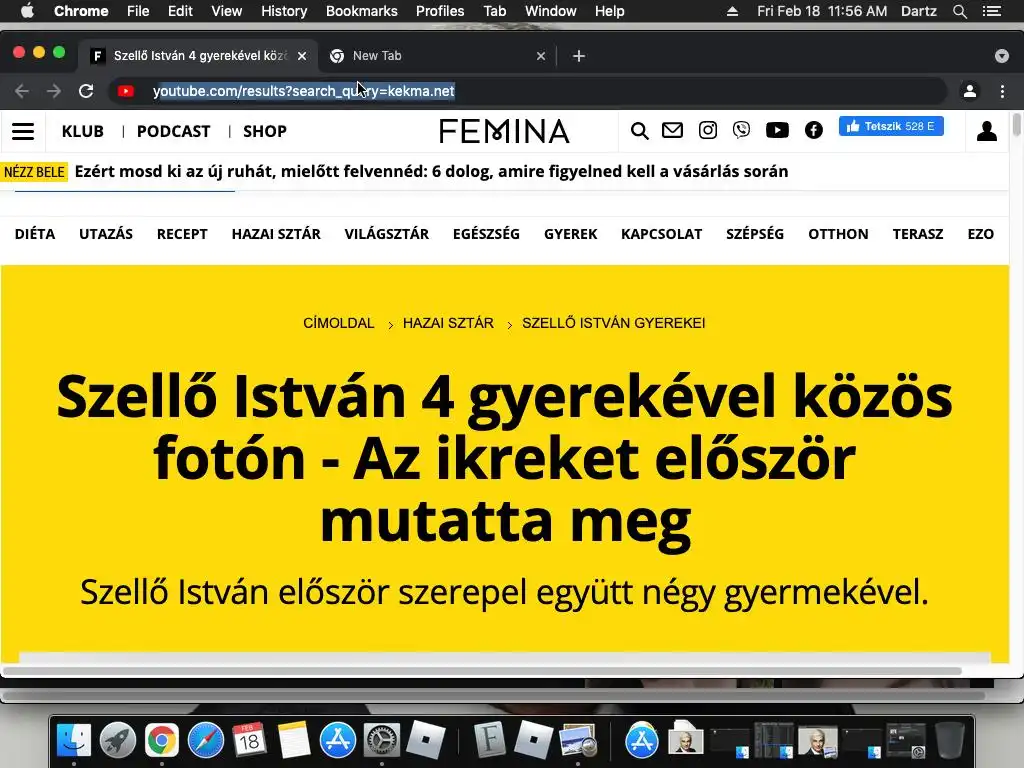The image size is (1024, 768).
Task: Click the SZELLŐ ISTVÁN GYEREKEI breadcrumb
Action: coord(614,323)
